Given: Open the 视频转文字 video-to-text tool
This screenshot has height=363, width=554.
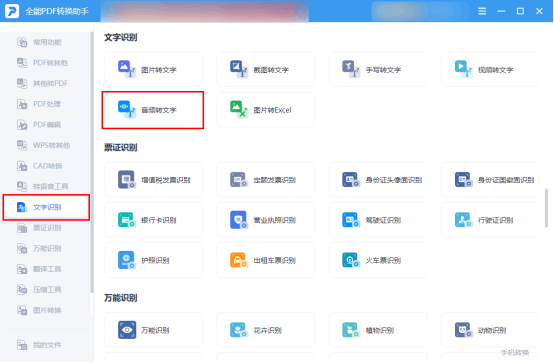Looking at the screenshot, I should point(490,70).
